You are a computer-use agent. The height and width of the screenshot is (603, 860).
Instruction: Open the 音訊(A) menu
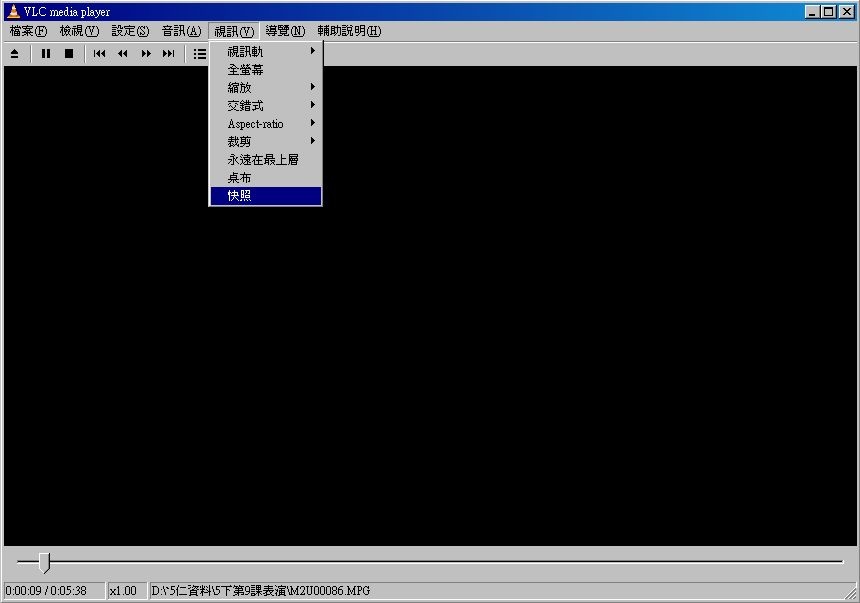pyautogui.click(x=182, y=31)
